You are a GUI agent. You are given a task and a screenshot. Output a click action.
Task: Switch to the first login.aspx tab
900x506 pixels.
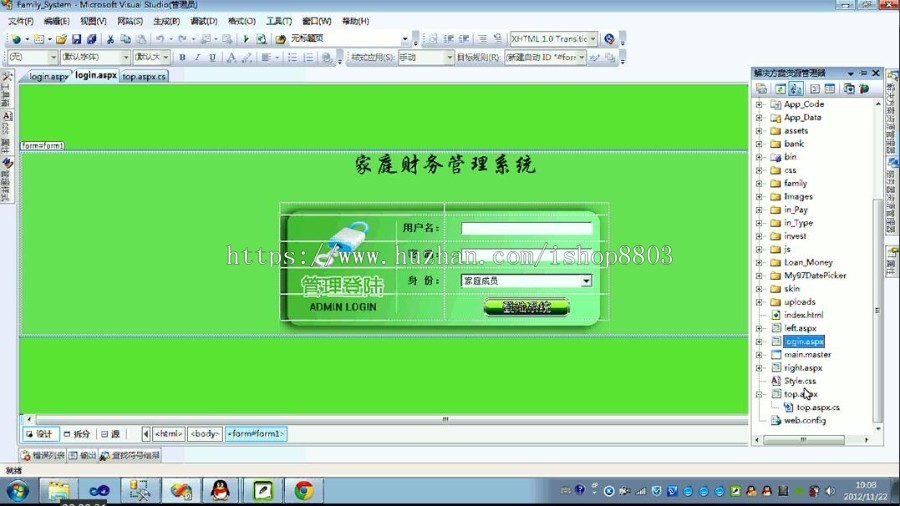pos(48,76)
